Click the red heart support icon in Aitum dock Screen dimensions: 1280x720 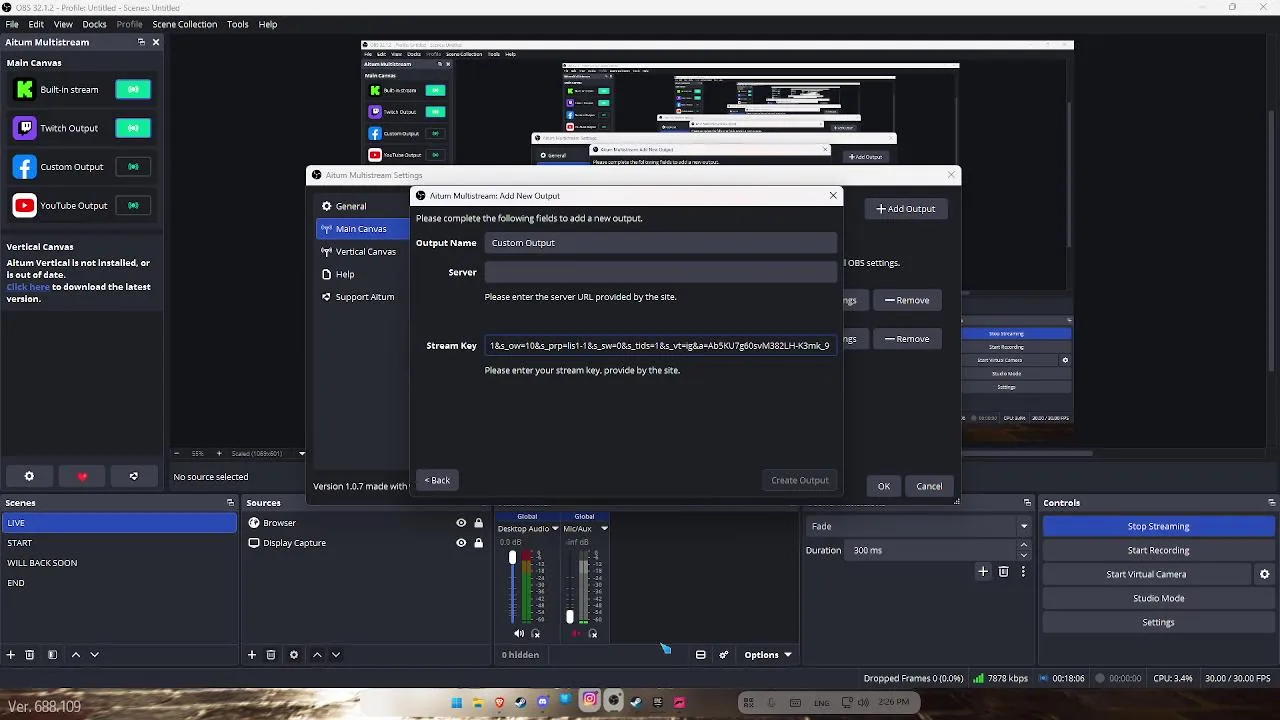[82, 477]
